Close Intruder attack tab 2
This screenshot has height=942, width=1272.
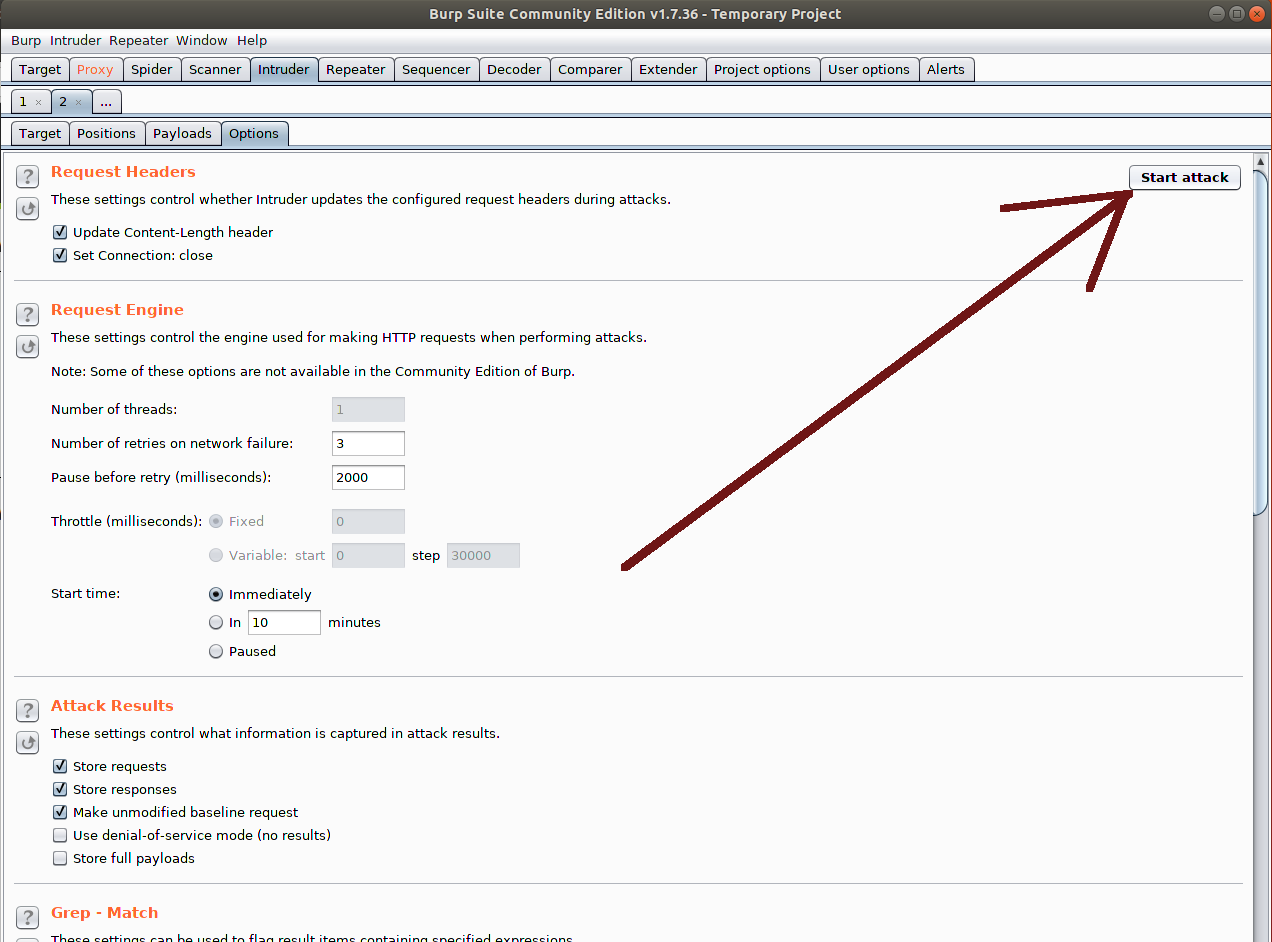point(78,102)
